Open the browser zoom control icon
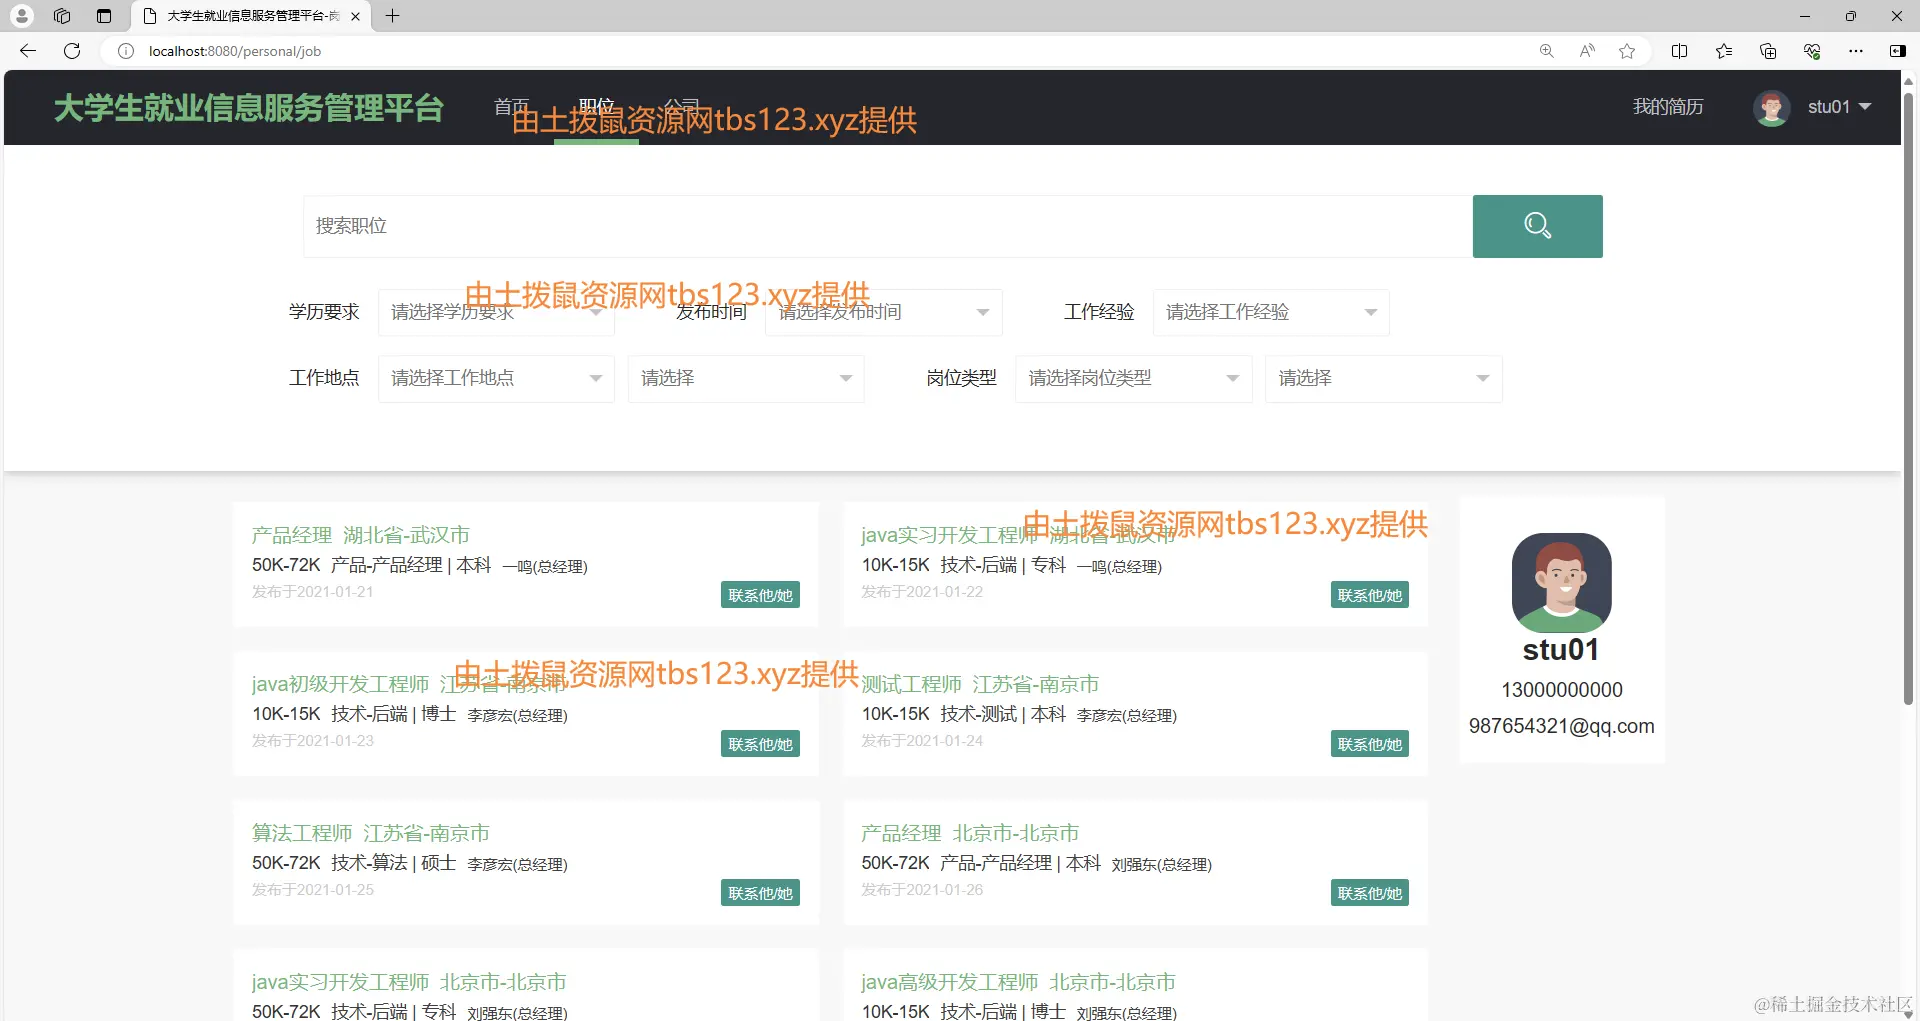 coord(1547,51)
